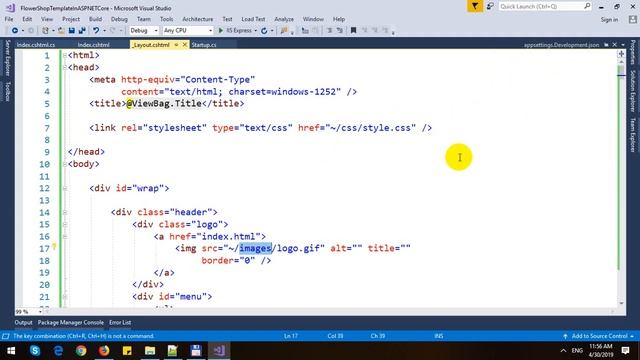Open the document list dropdown arrow in tab strip

pos(623,45)
